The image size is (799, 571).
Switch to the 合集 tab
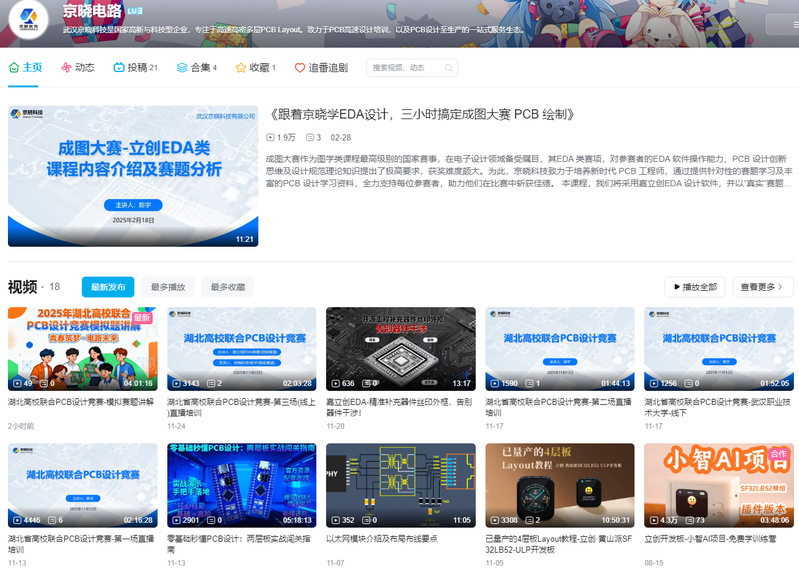coord(198,68)
